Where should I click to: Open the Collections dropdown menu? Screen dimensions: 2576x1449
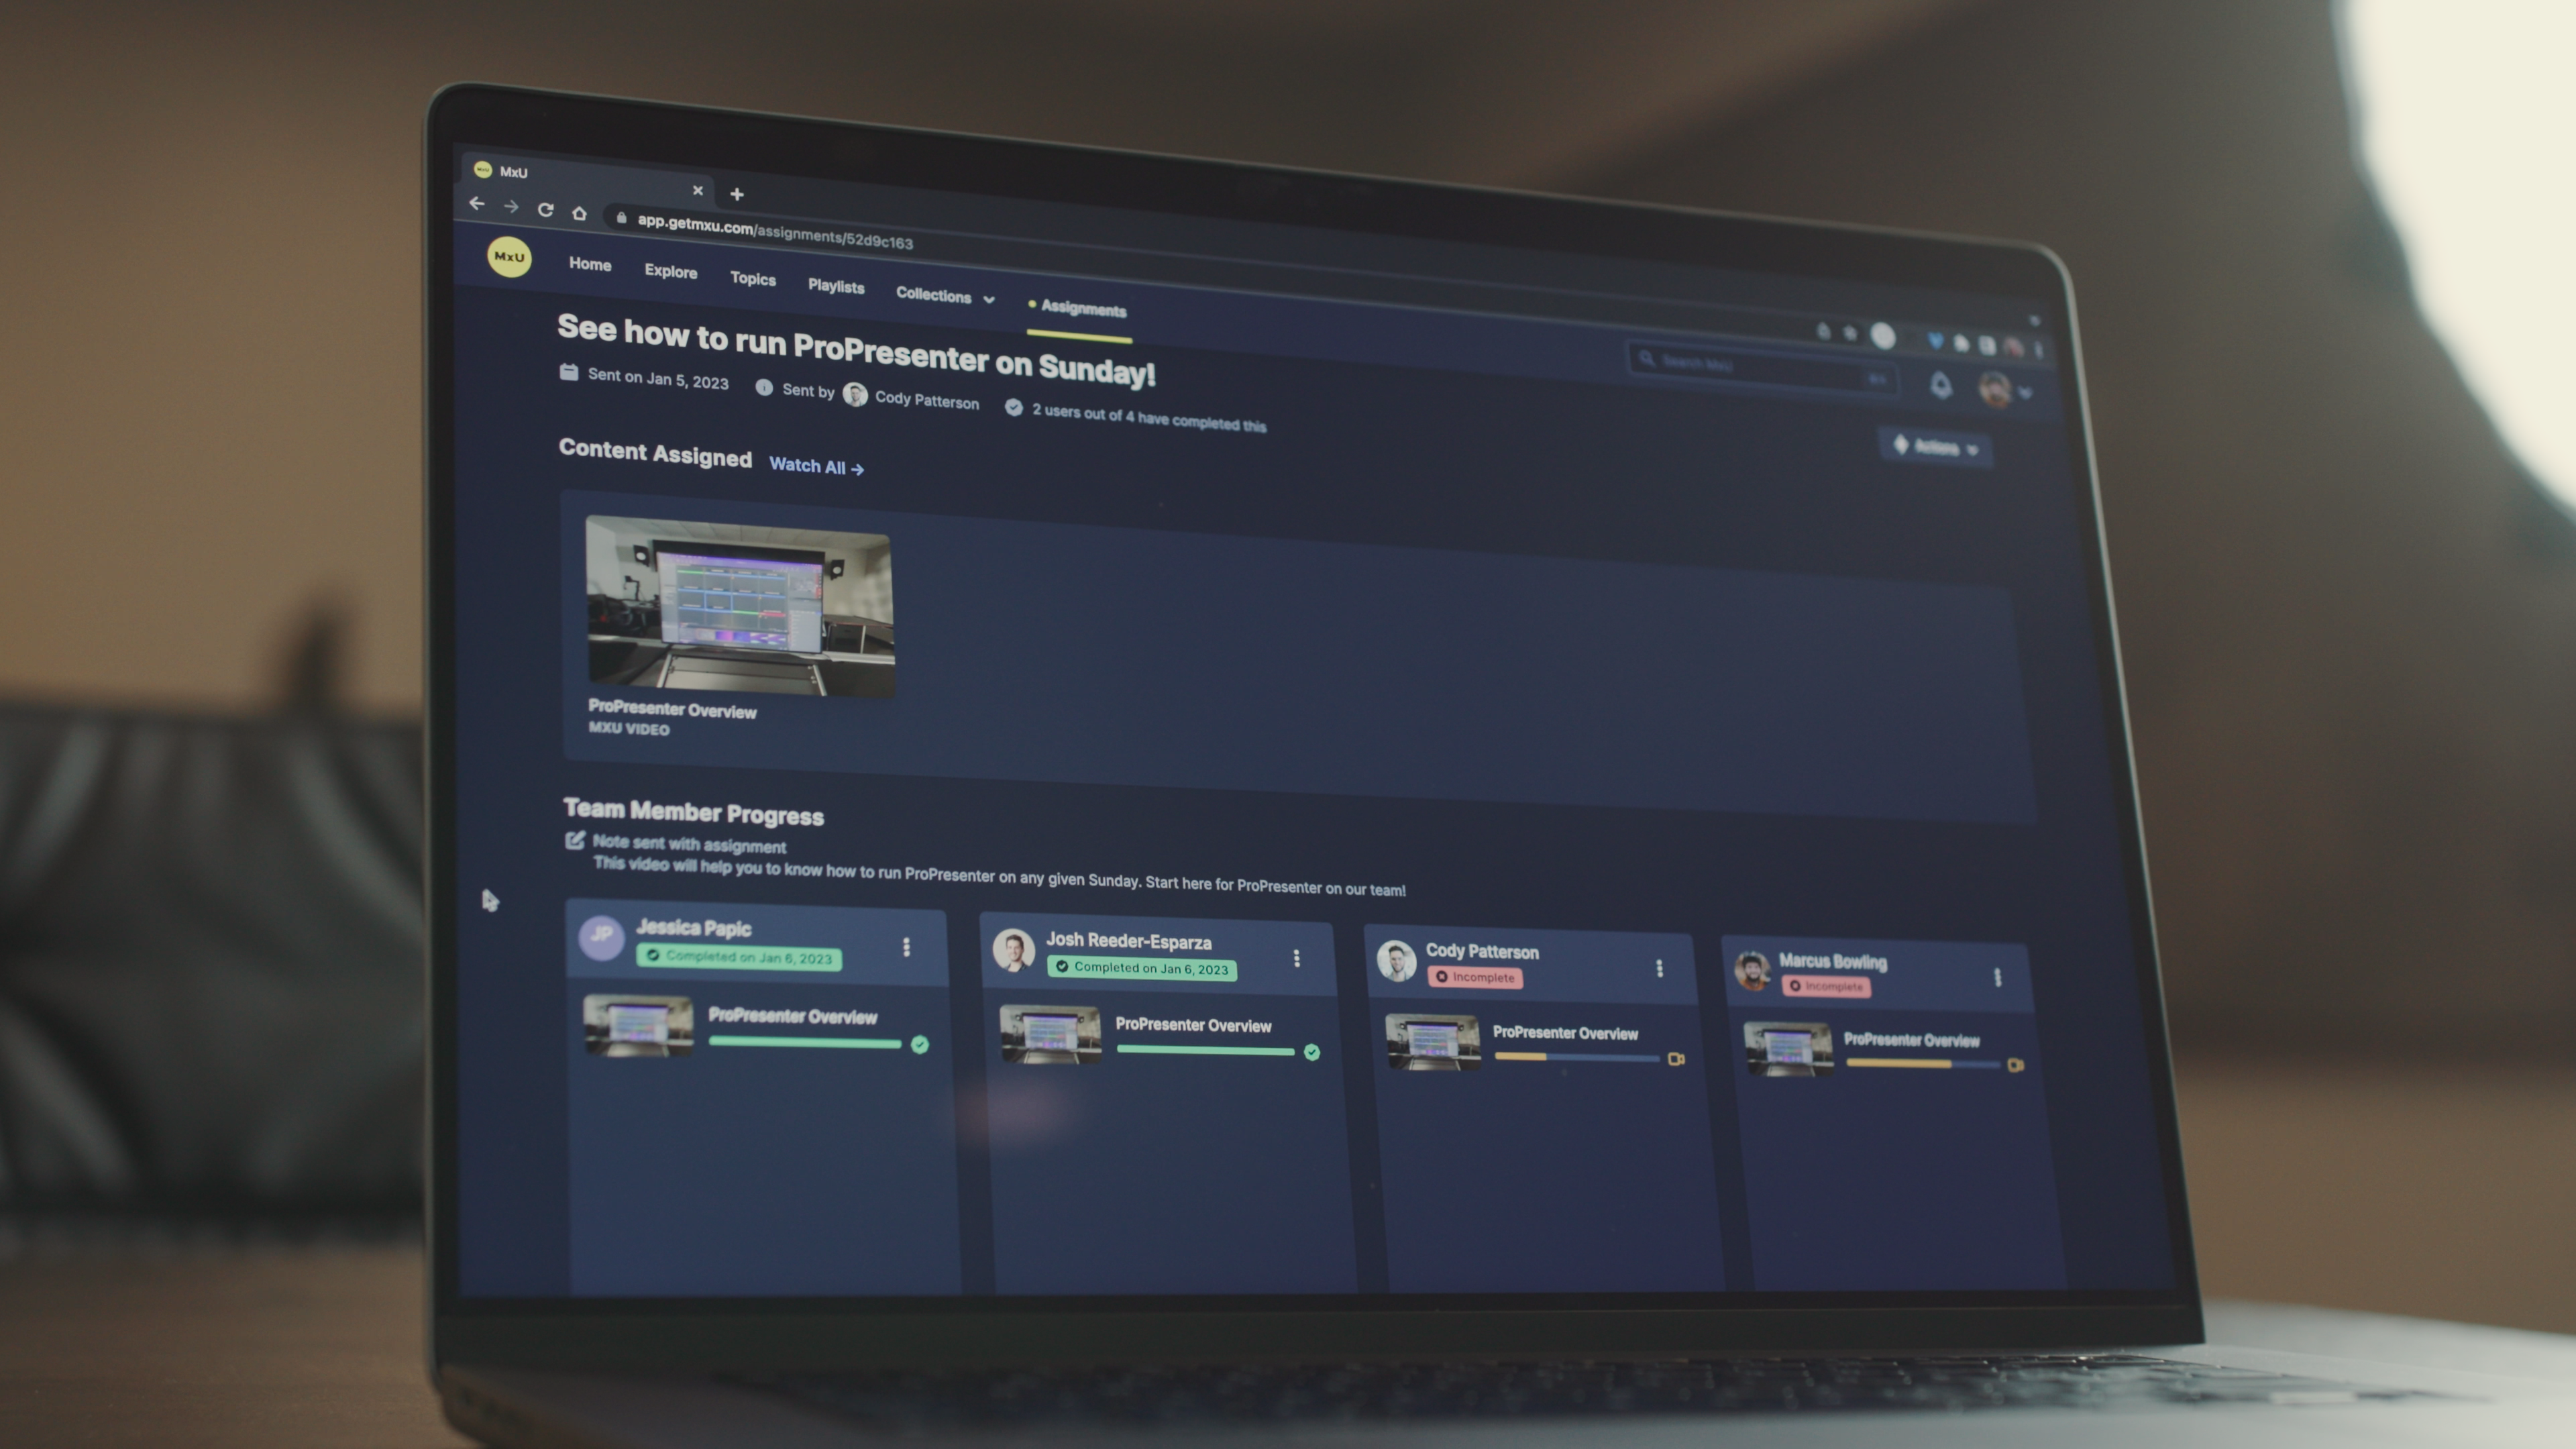tap(943, 295)
